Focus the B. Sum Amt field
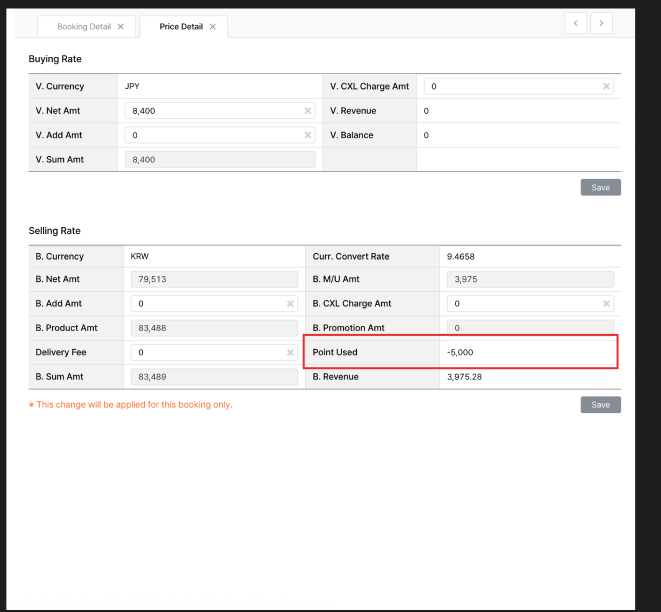 [214, 377]
